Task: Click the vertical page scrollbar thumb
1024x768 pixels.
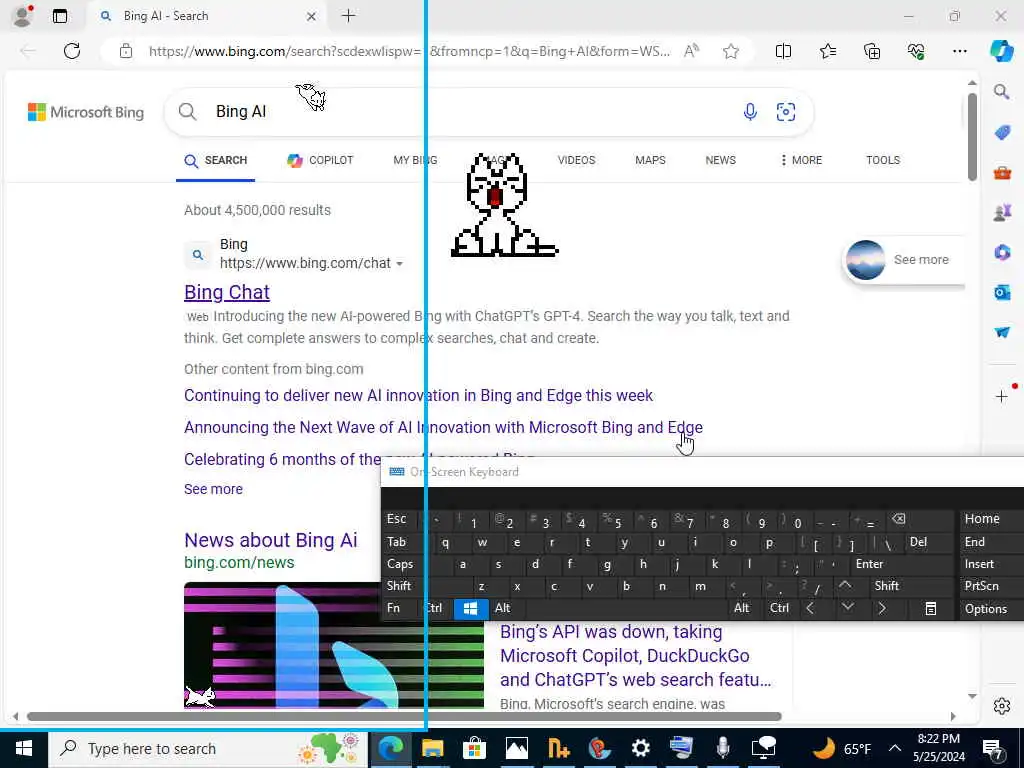Action: [972, 137]
